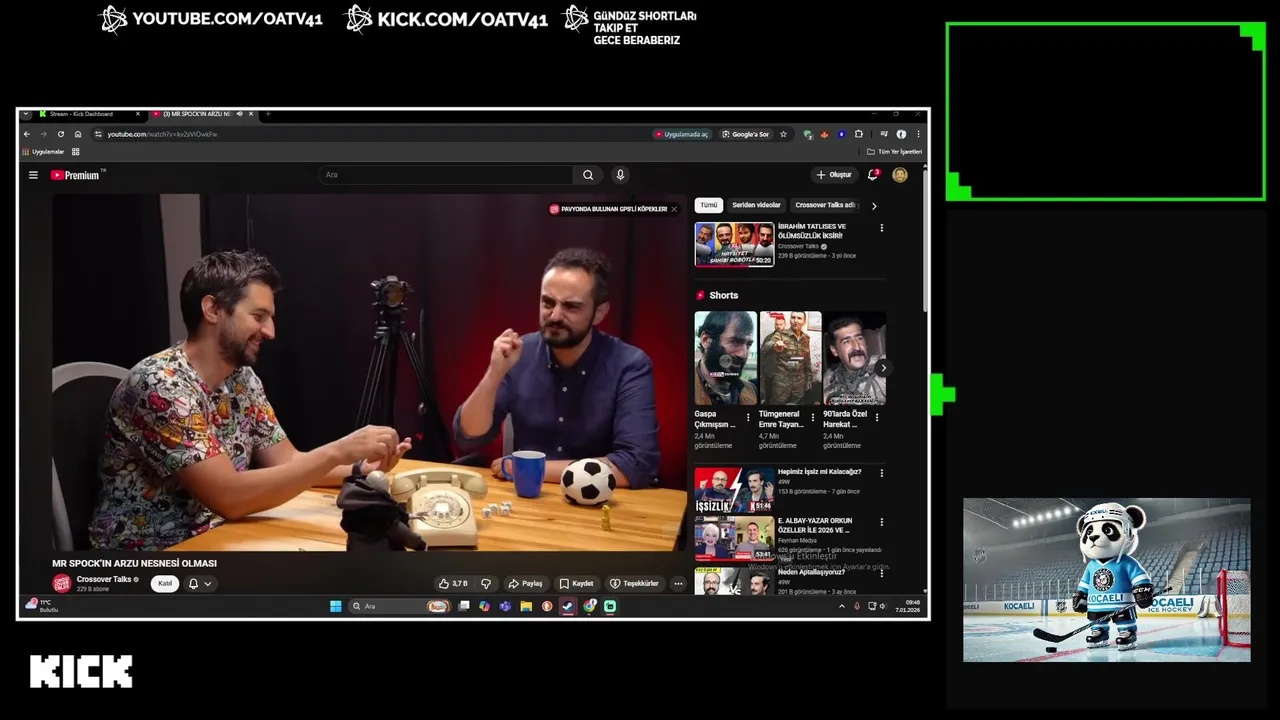The image size is (1280, 720).
Task: Open the 90'larda Özel Harekat short thumbnail
Action: tap(854, 358)
